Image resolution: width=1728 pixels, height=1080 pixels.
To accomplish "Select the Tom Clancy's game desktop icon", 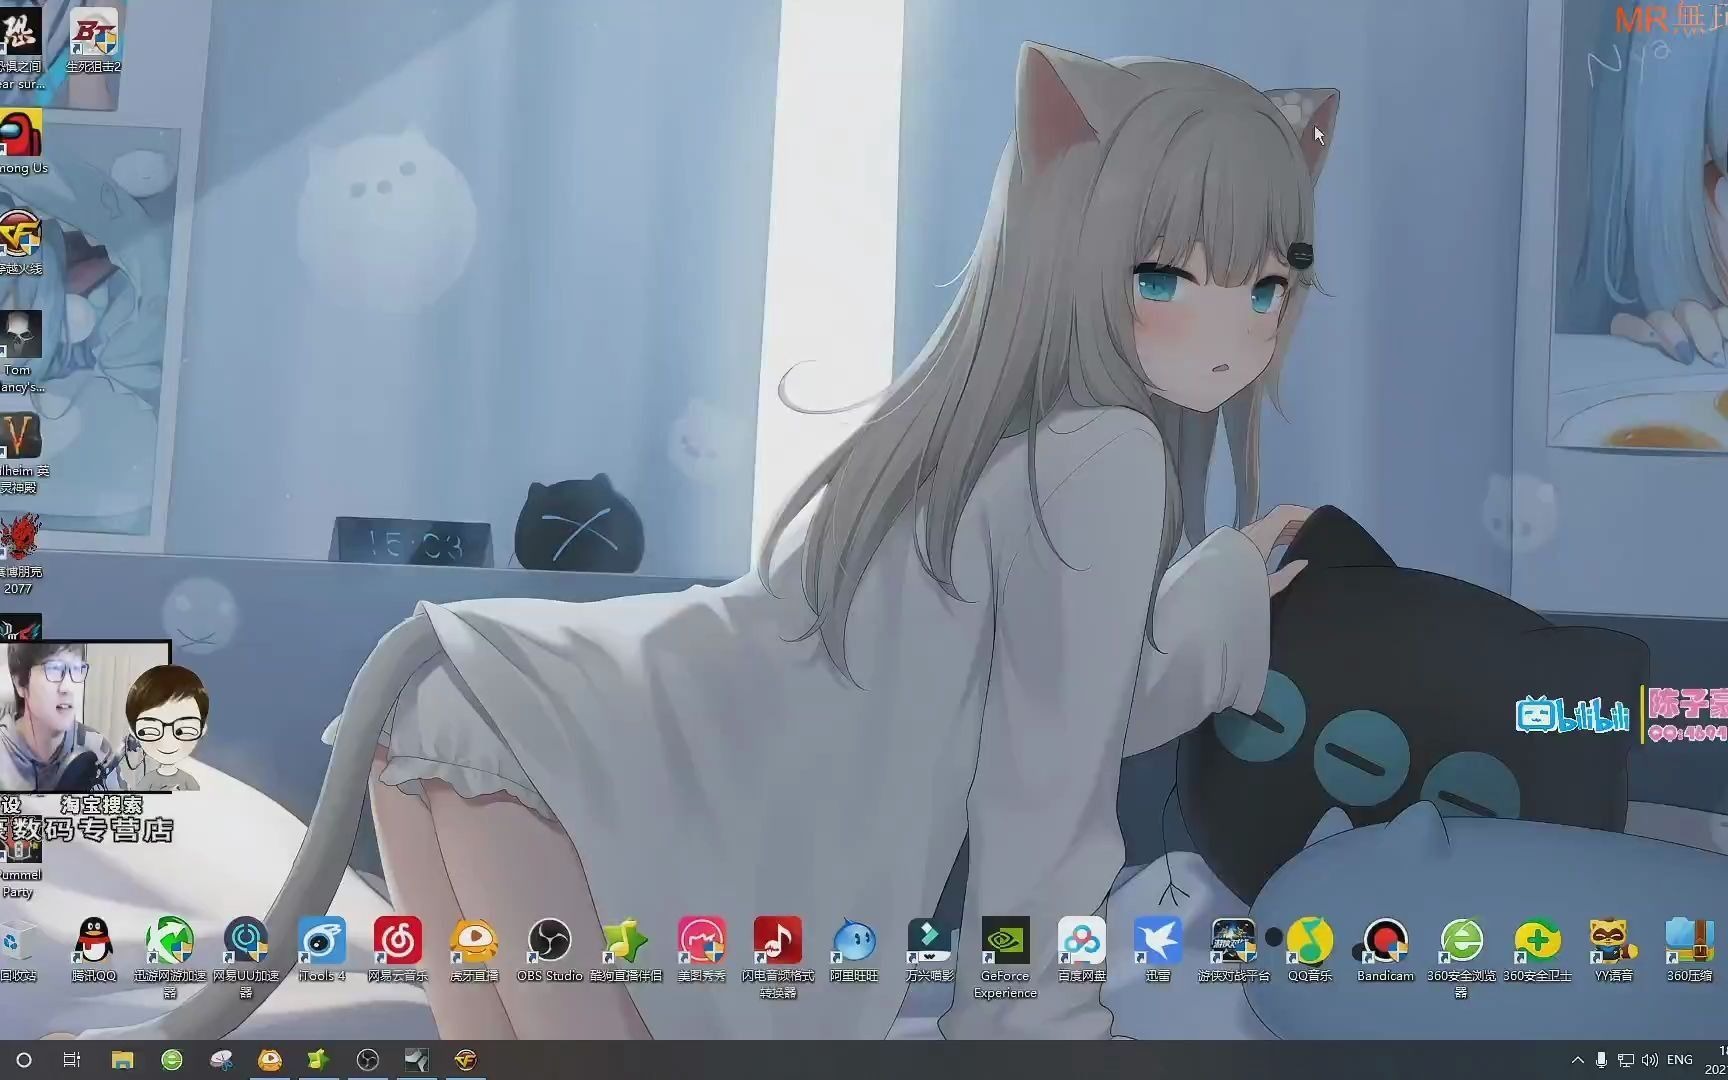I will point(20,352).
